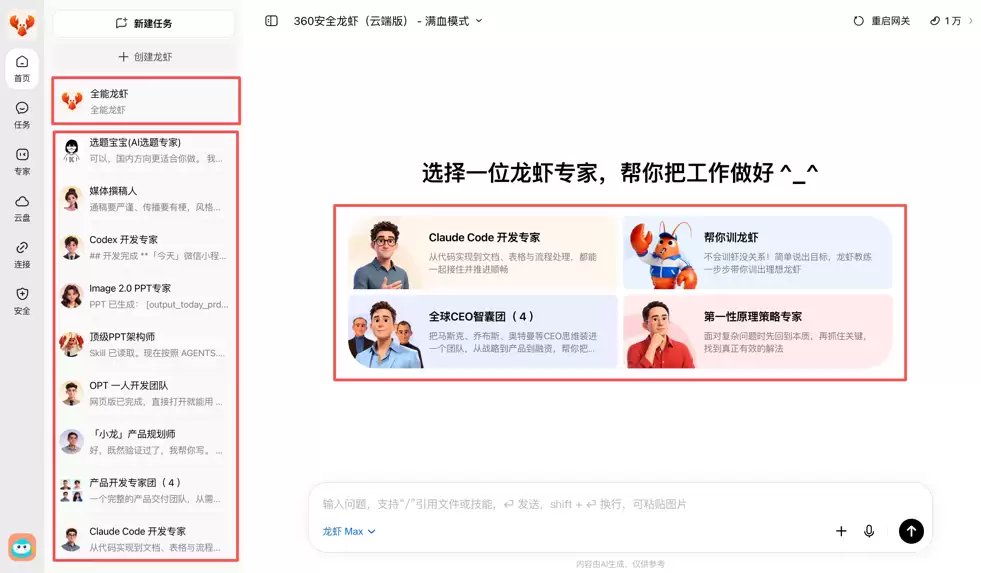Click the 产品开发专家团 group avatar
The image size is (981, 573).
71,490
